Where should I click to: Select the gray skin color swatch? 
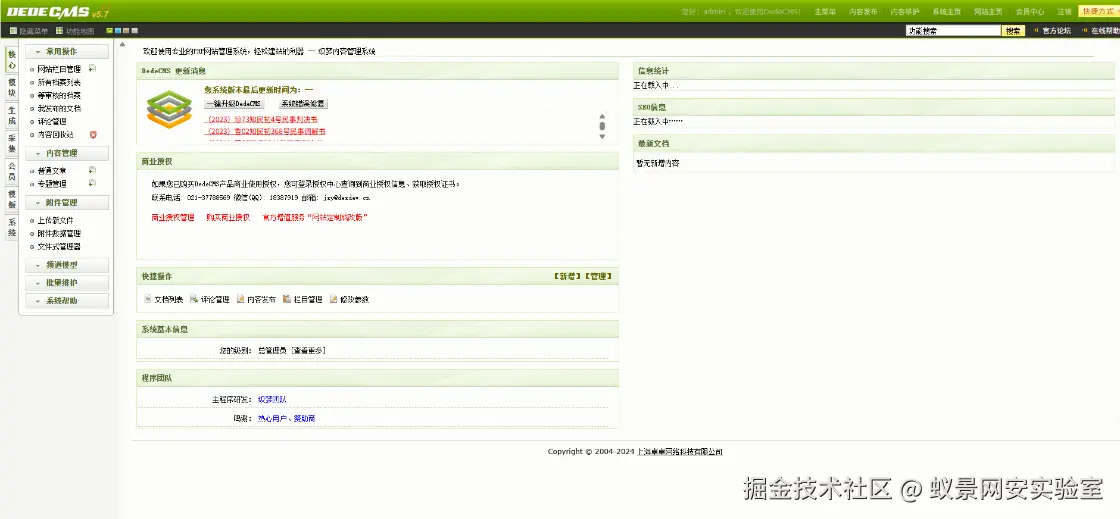coord(135,31)
